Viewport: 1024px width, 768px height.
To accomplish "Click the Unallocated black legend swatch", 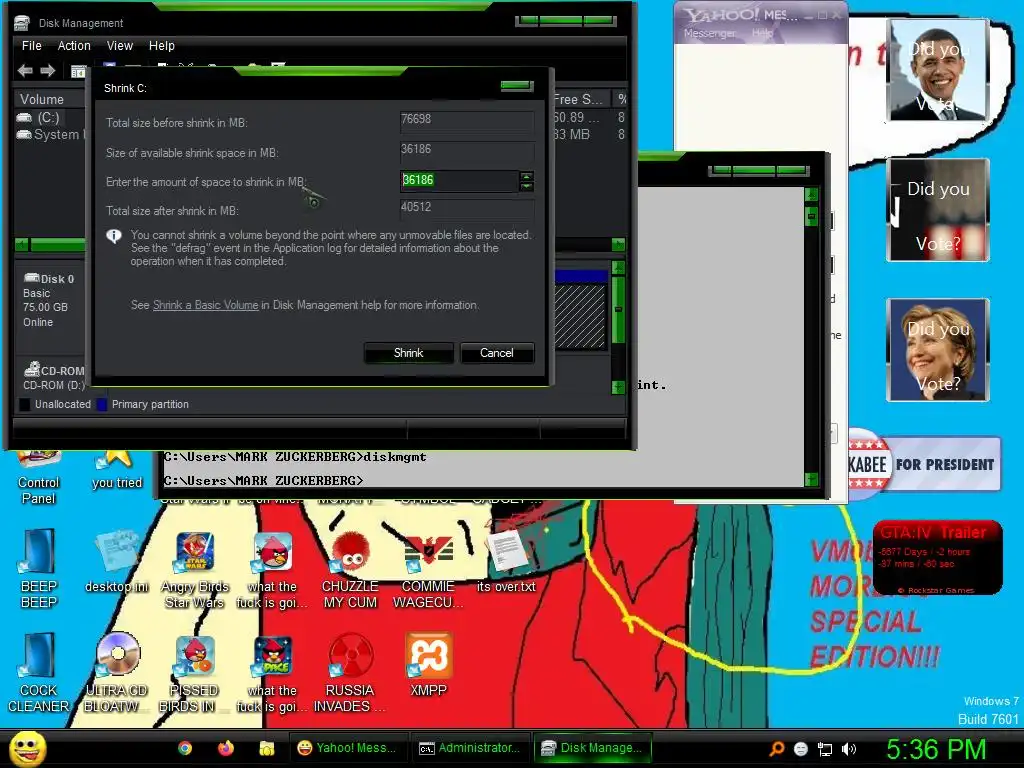I will coord(25,405).
